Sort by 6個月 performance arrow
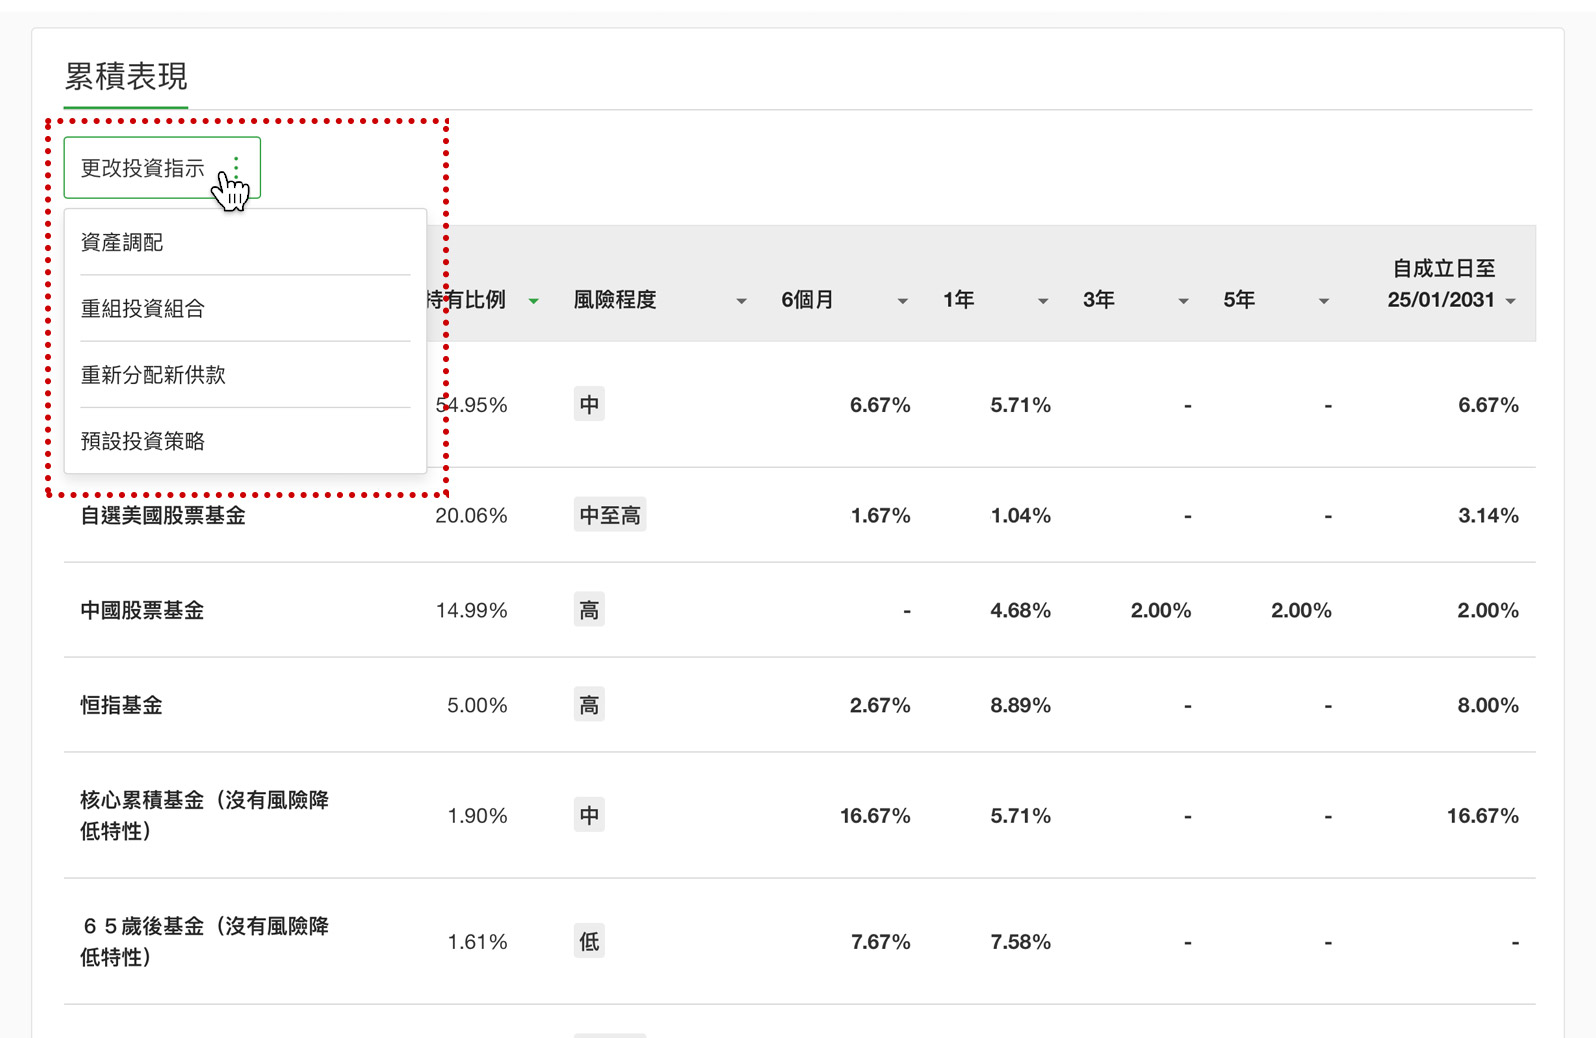1596x1038 pixels. tap(902, 301)
